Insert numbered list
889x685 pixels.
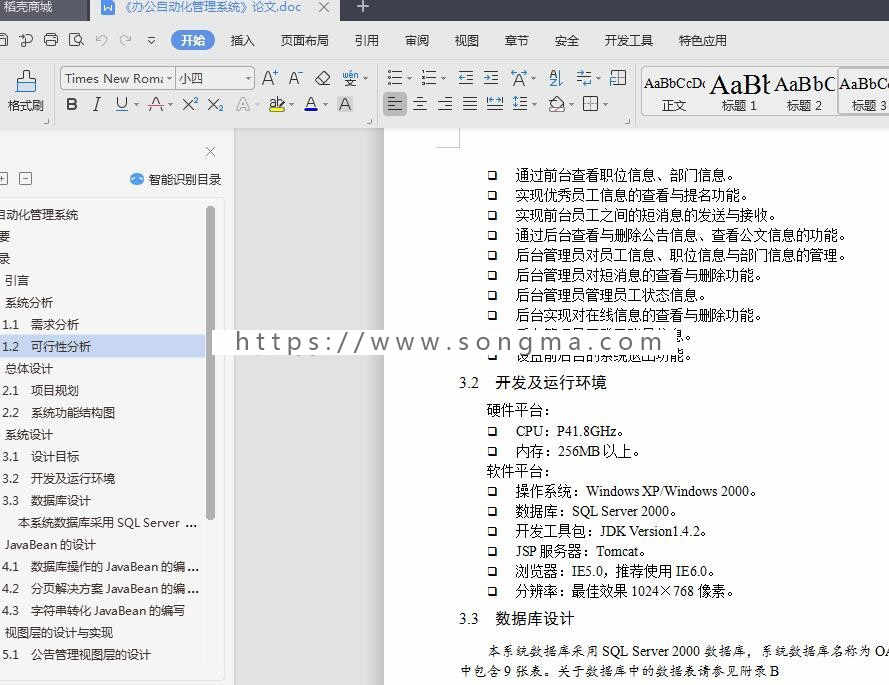coord(429,77)
